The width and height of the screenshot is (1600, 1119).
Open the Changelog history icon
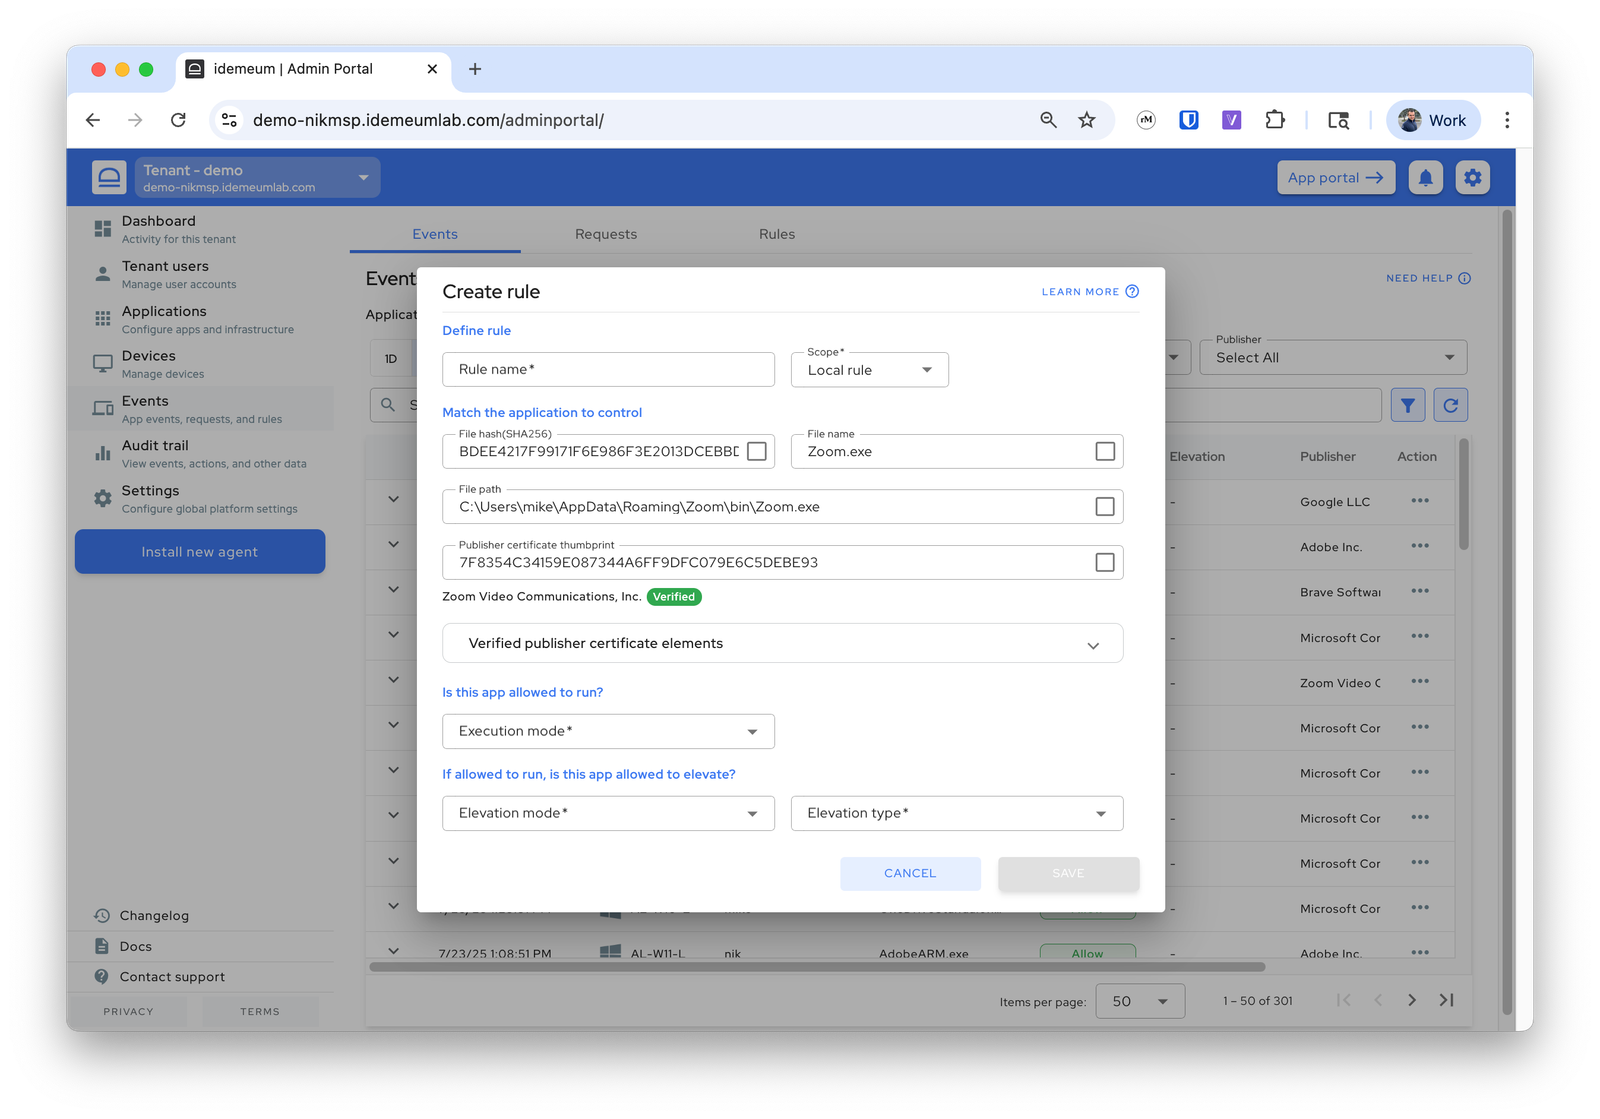pos(102,915)
